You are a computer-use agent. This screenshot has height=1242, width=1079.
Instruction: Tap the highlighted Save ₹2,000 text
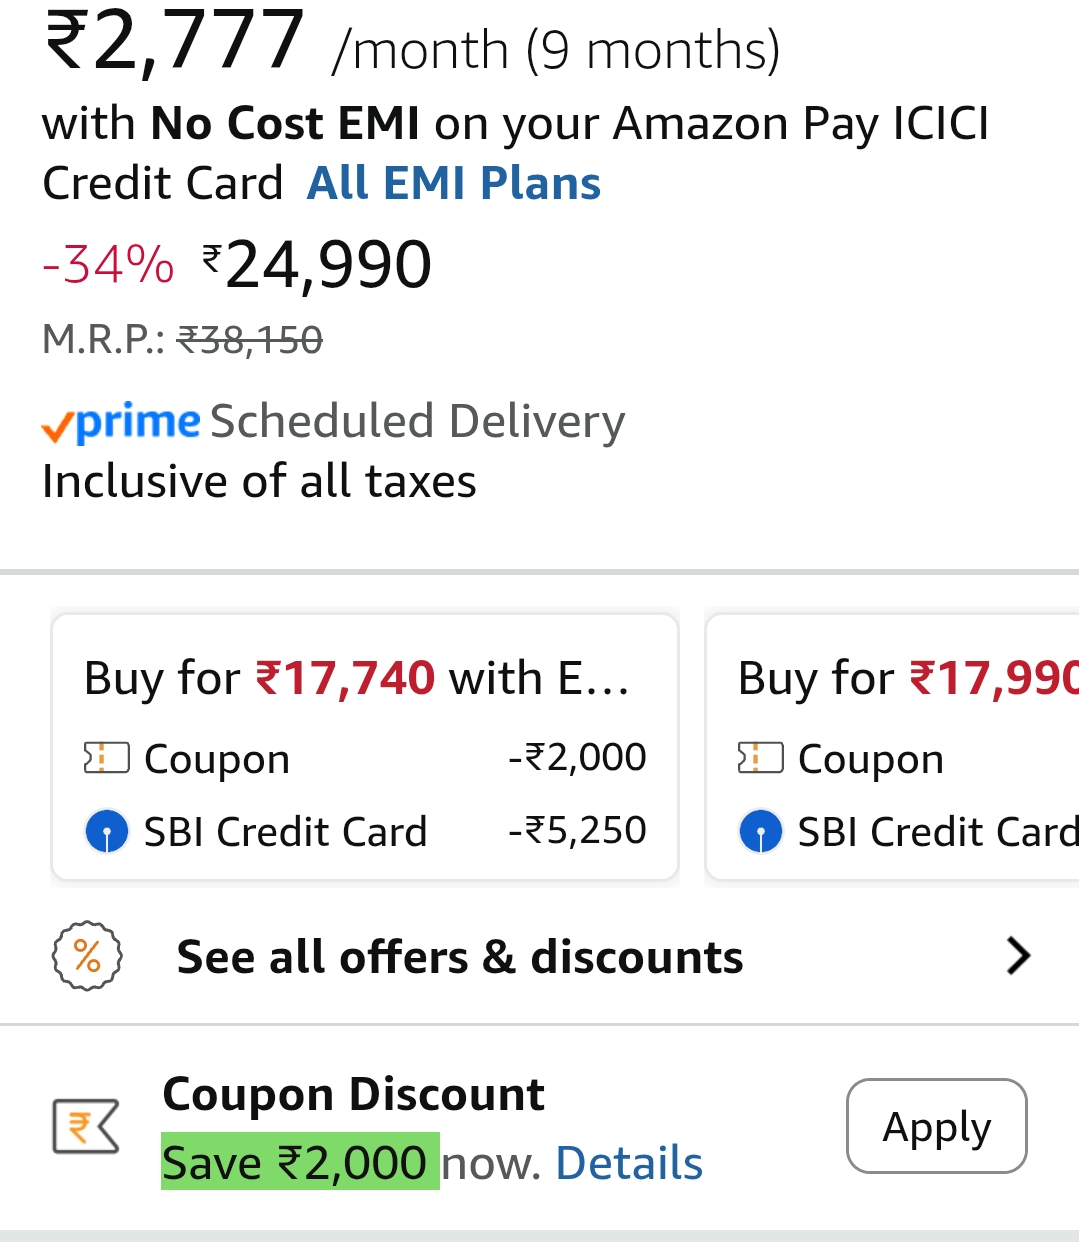(x=298, y=1163)
